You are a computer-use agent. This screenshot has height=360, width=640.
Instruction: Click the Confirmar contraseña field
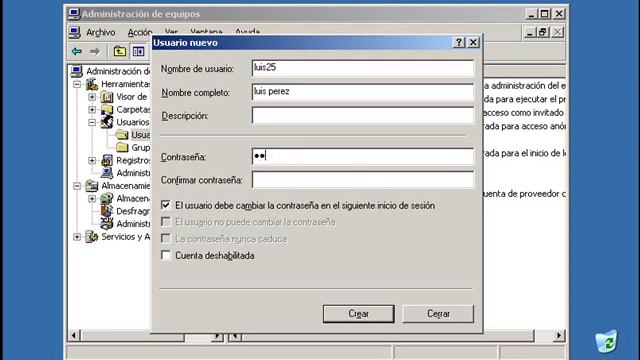coord(363,180)
